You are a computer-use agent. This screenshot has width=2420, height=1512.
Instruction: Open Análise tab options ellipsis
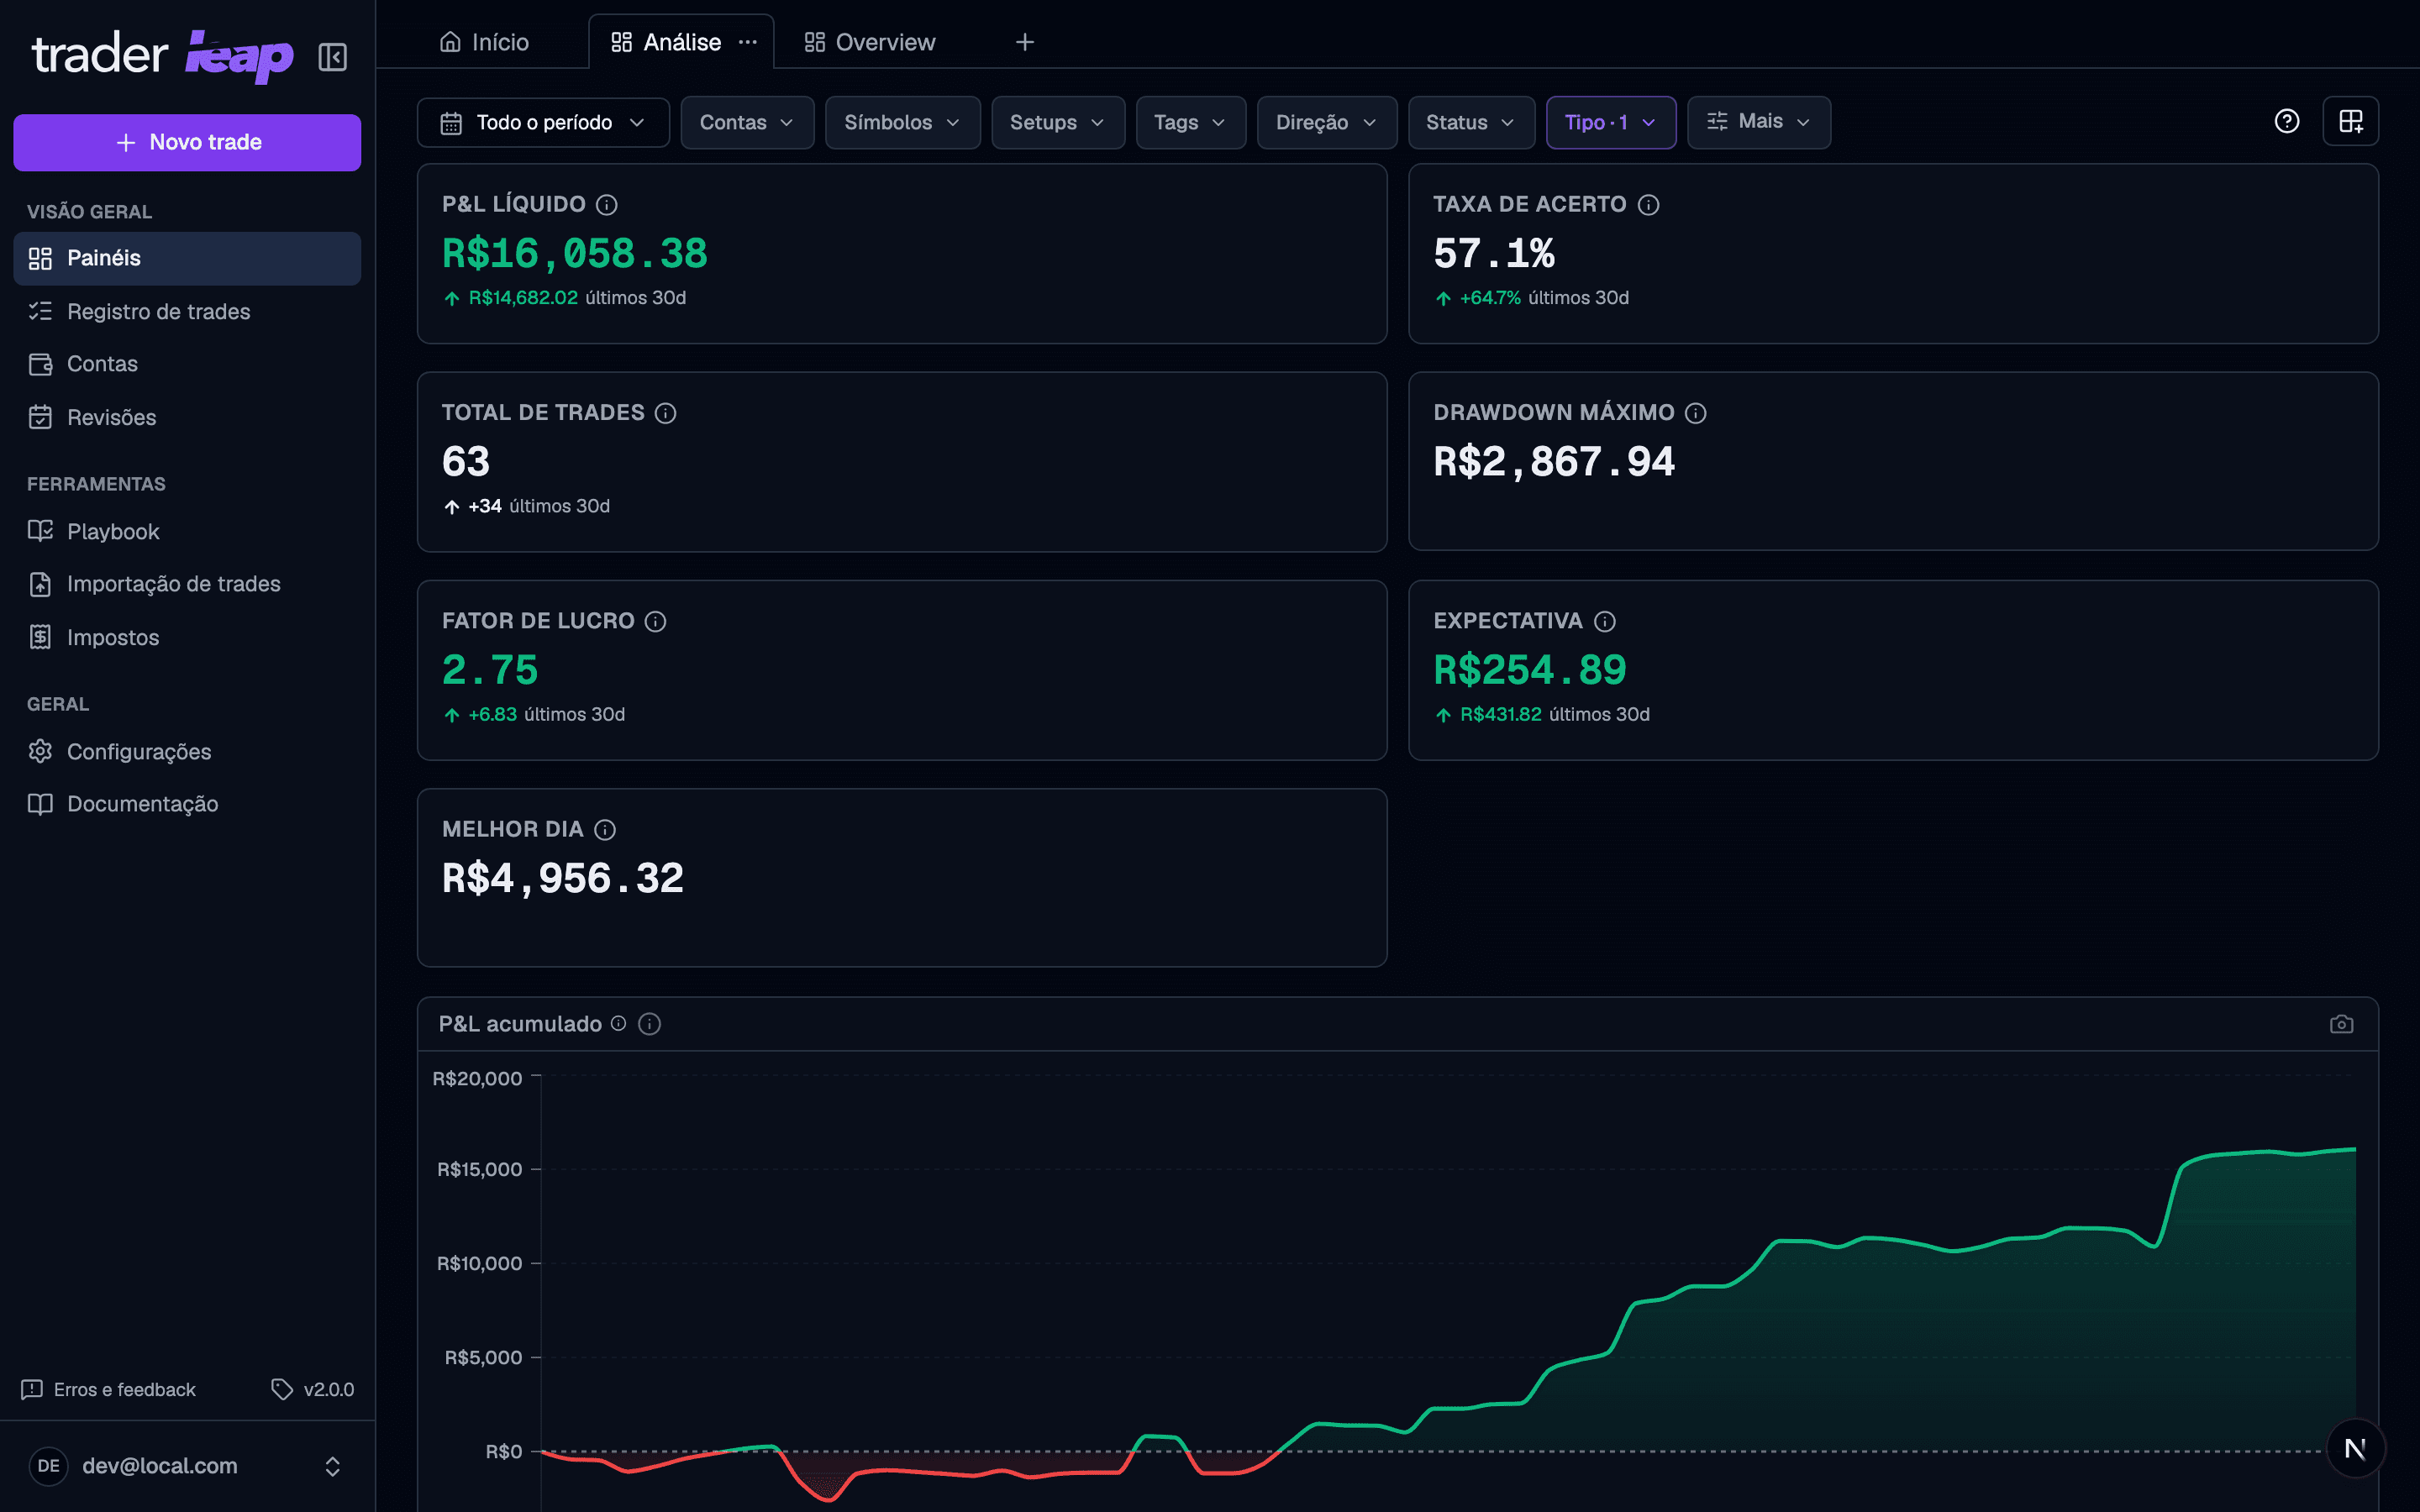(x=748, y=42)
